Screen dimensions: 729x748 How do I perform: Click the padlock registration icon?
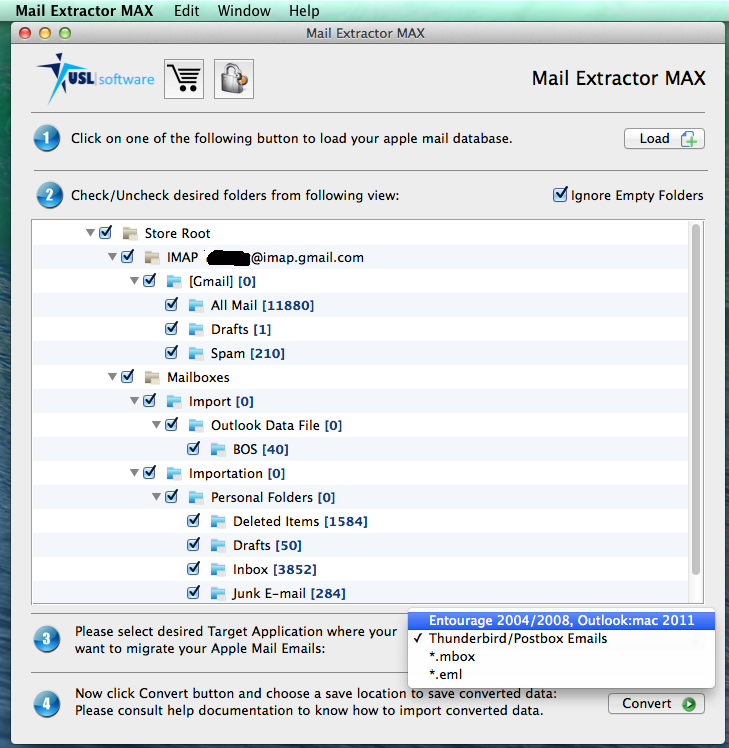pos(234,79)
